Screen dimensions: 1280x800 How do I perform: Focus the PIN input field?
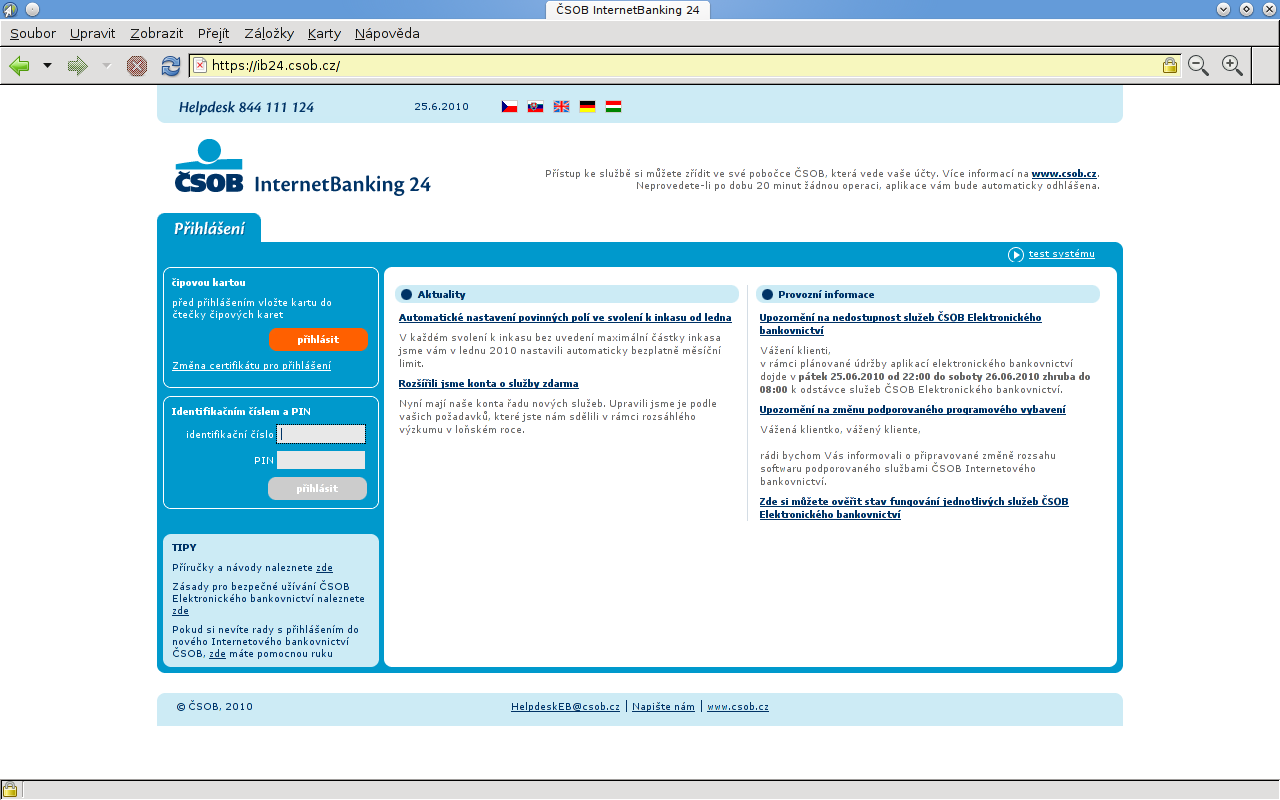pos(321,460)
